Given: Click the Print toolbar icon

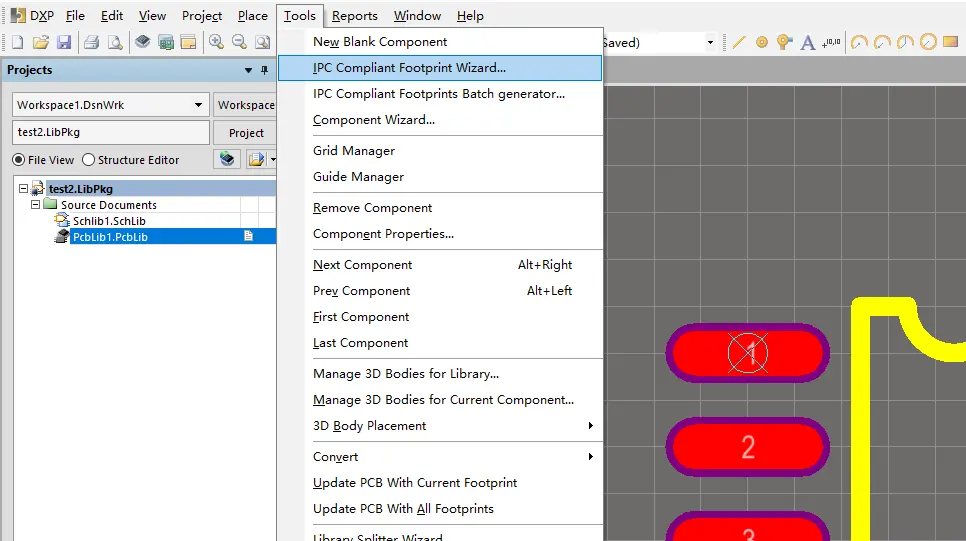Looking at the screenshot, I should pos(91,42).
